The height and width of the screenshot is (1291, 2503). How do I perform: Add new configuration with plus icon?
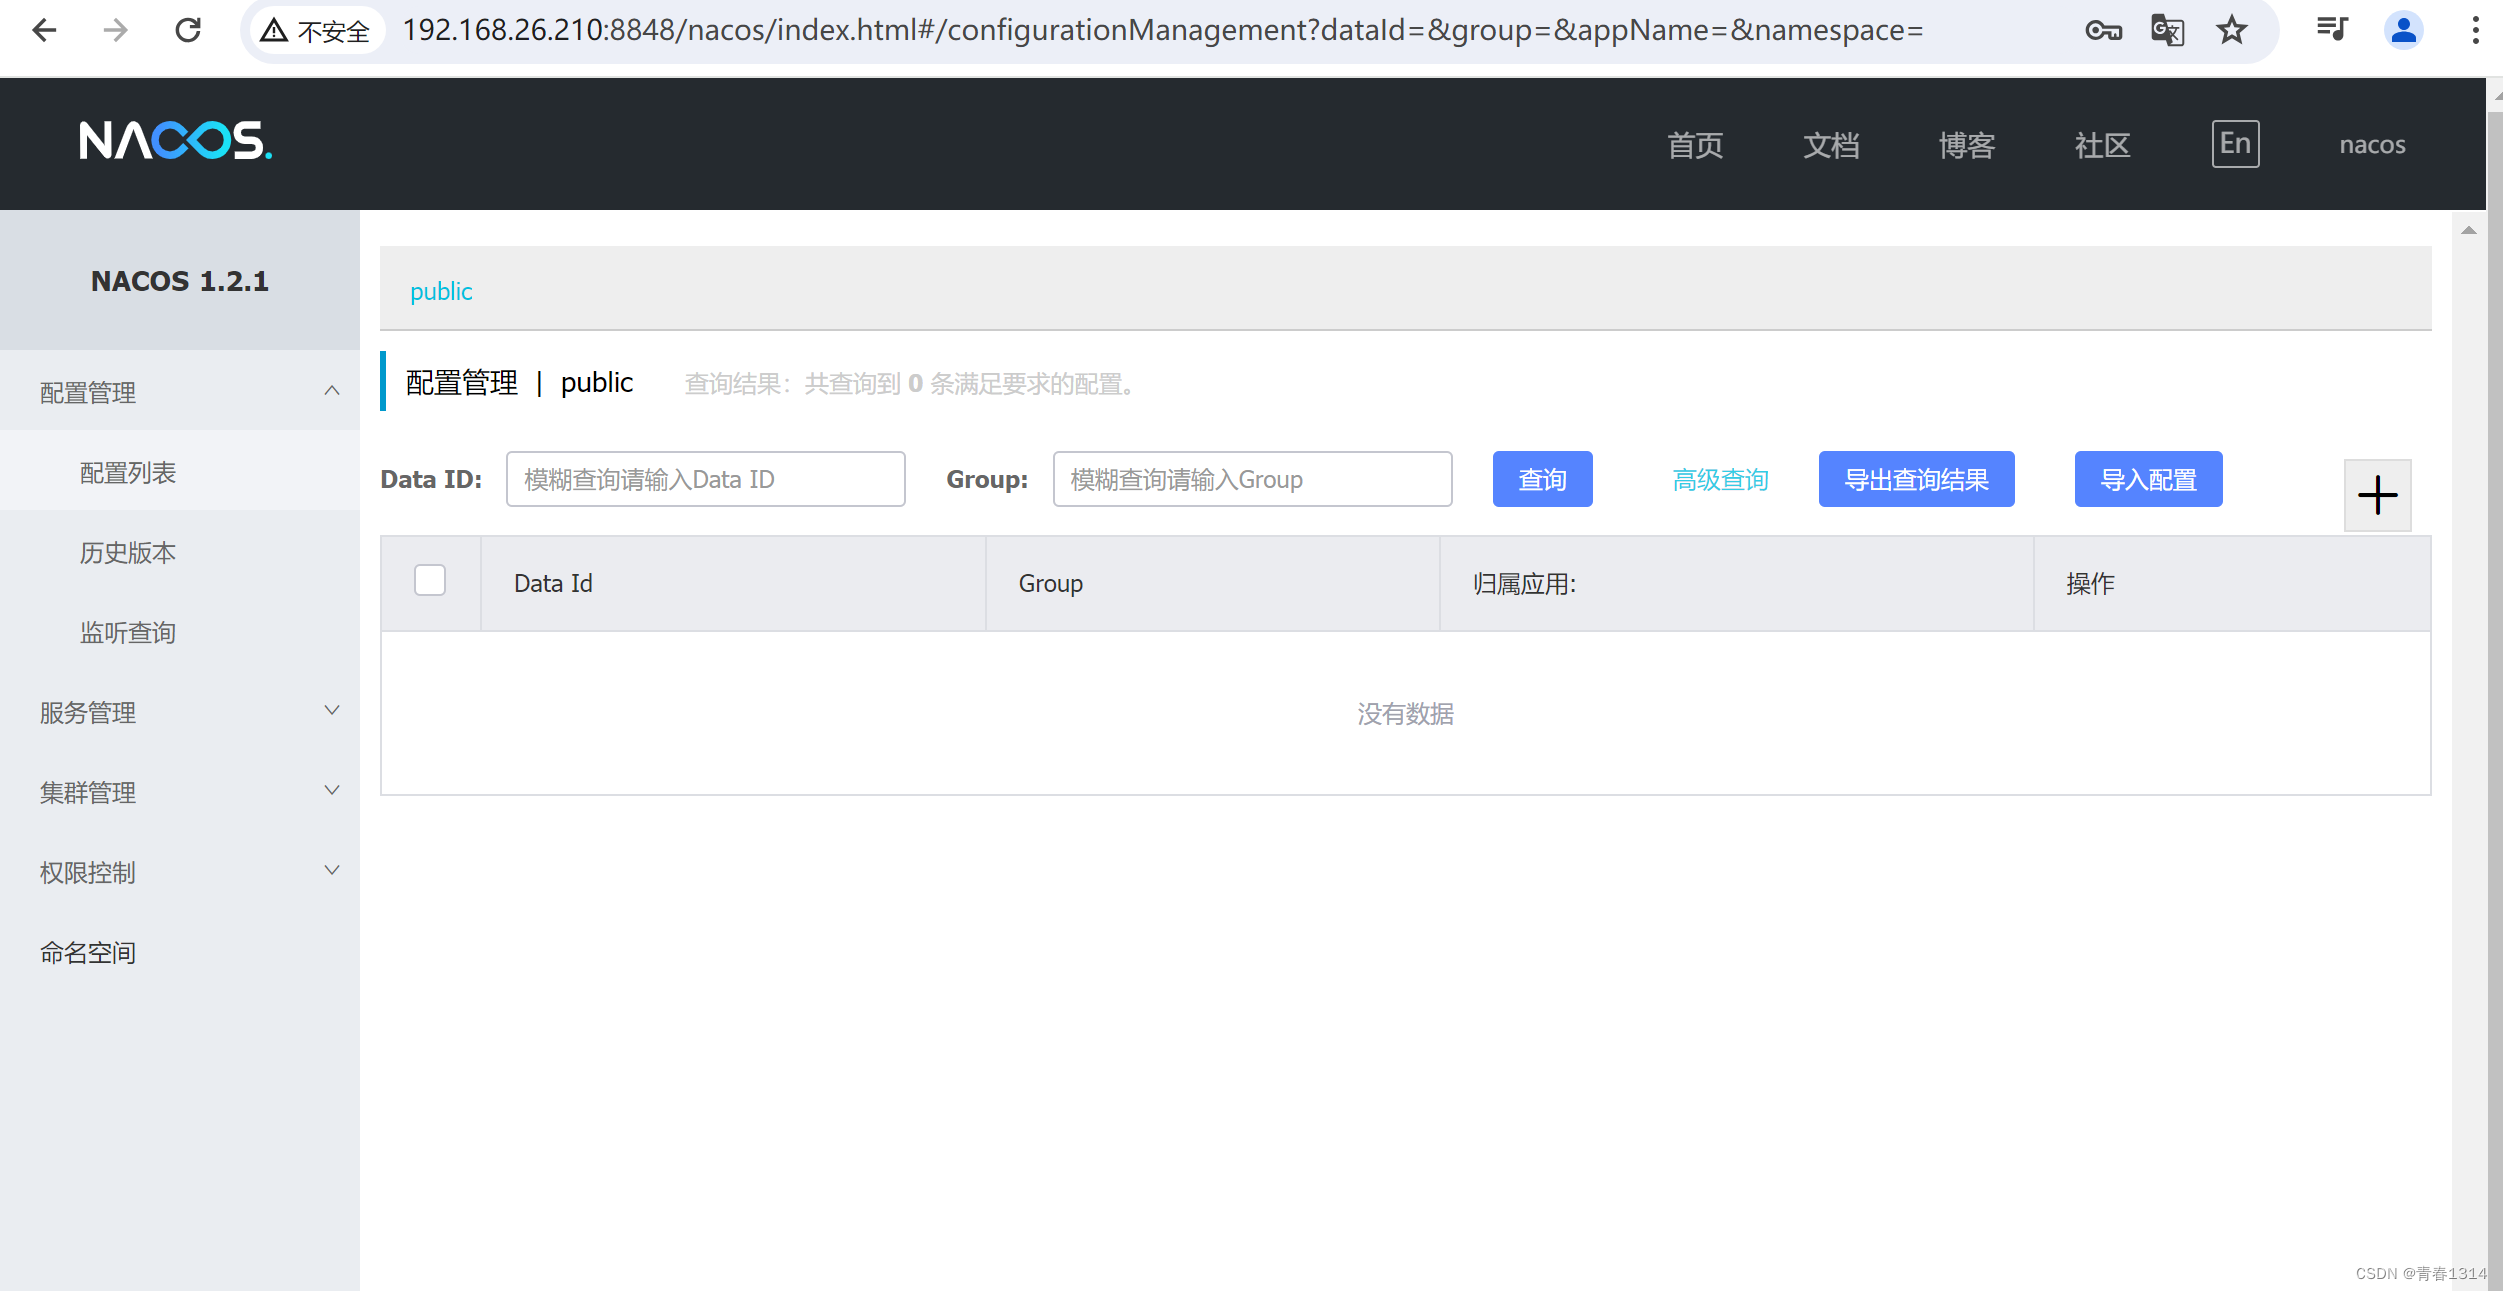click(2378, 495)
